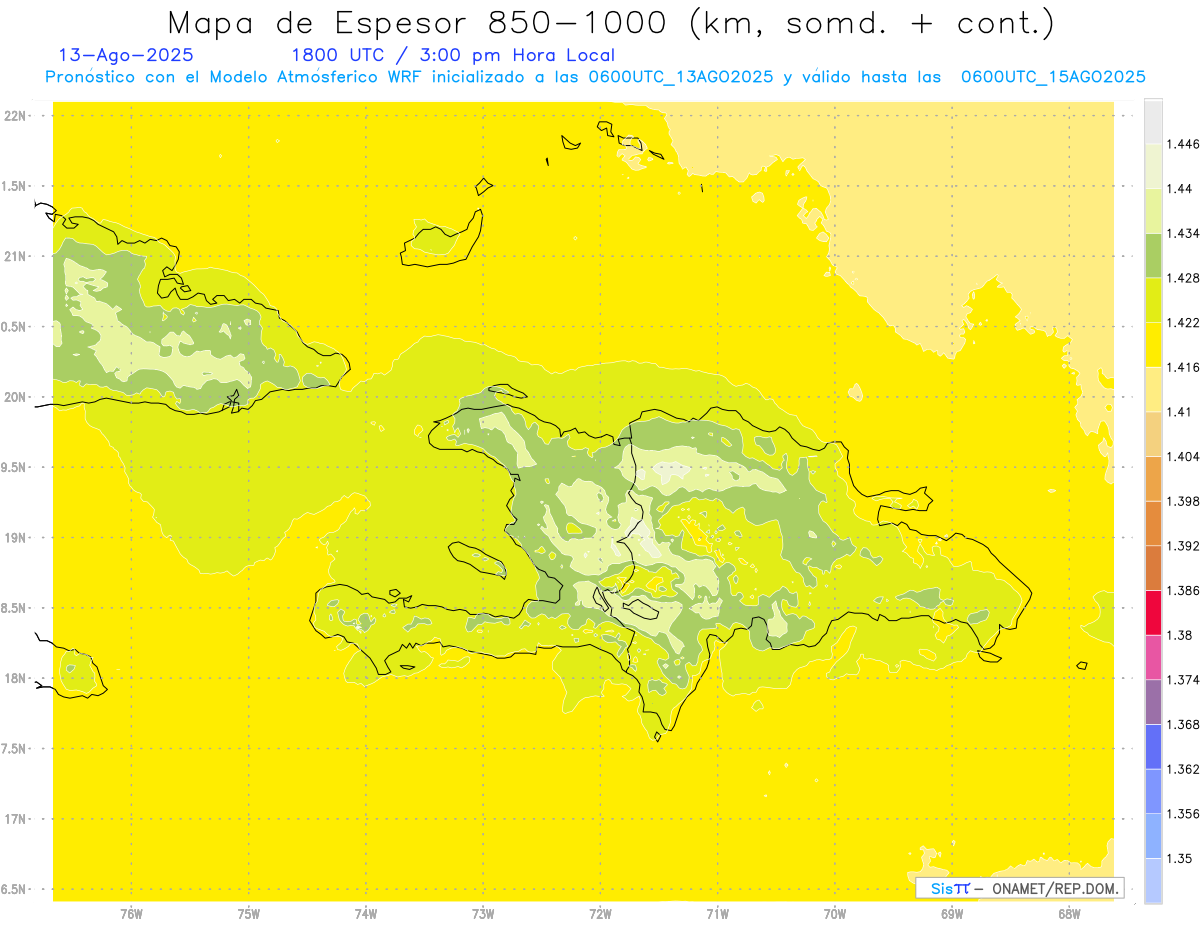This screenshot has width=1200, height=927.
Task: Click the '72W' longitude label
Action: 600,914
